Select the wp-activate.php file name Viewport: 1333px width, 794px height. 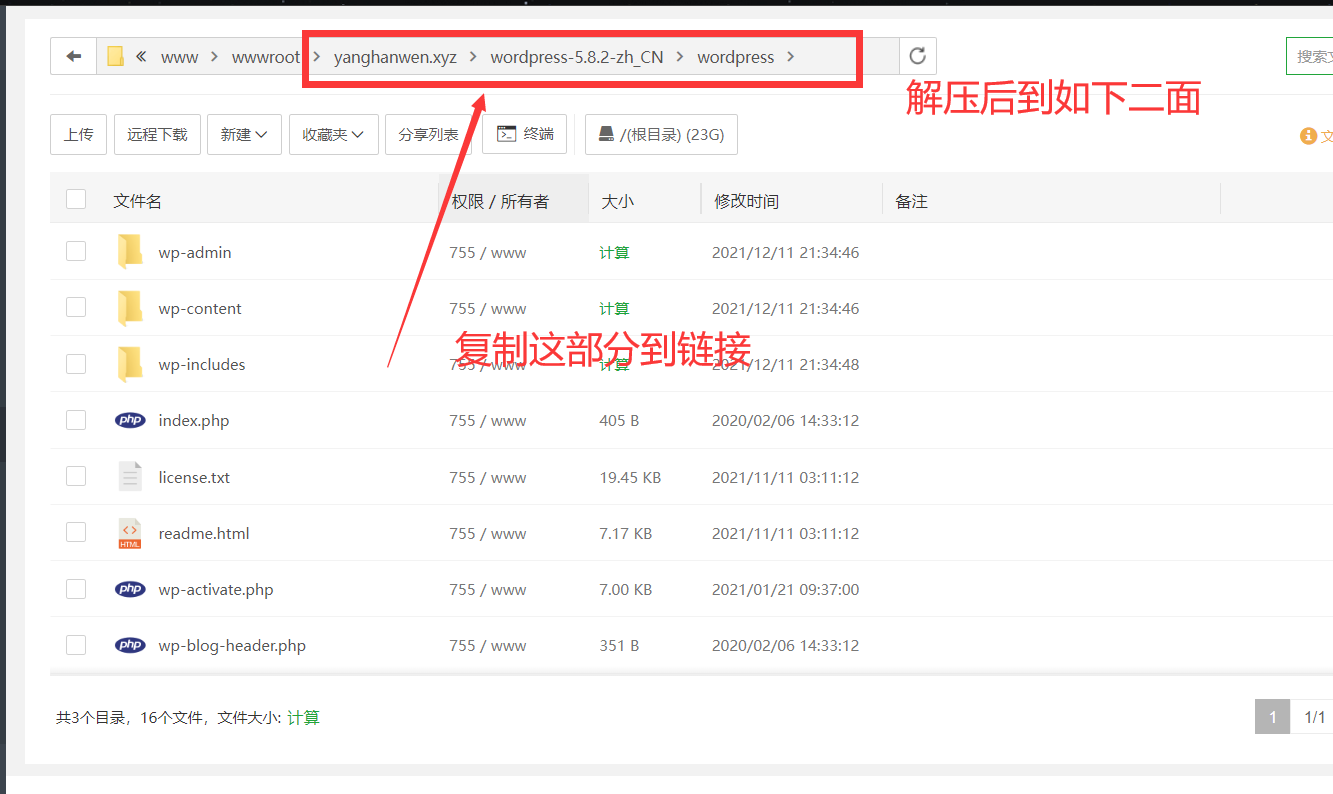pos(215,589)
